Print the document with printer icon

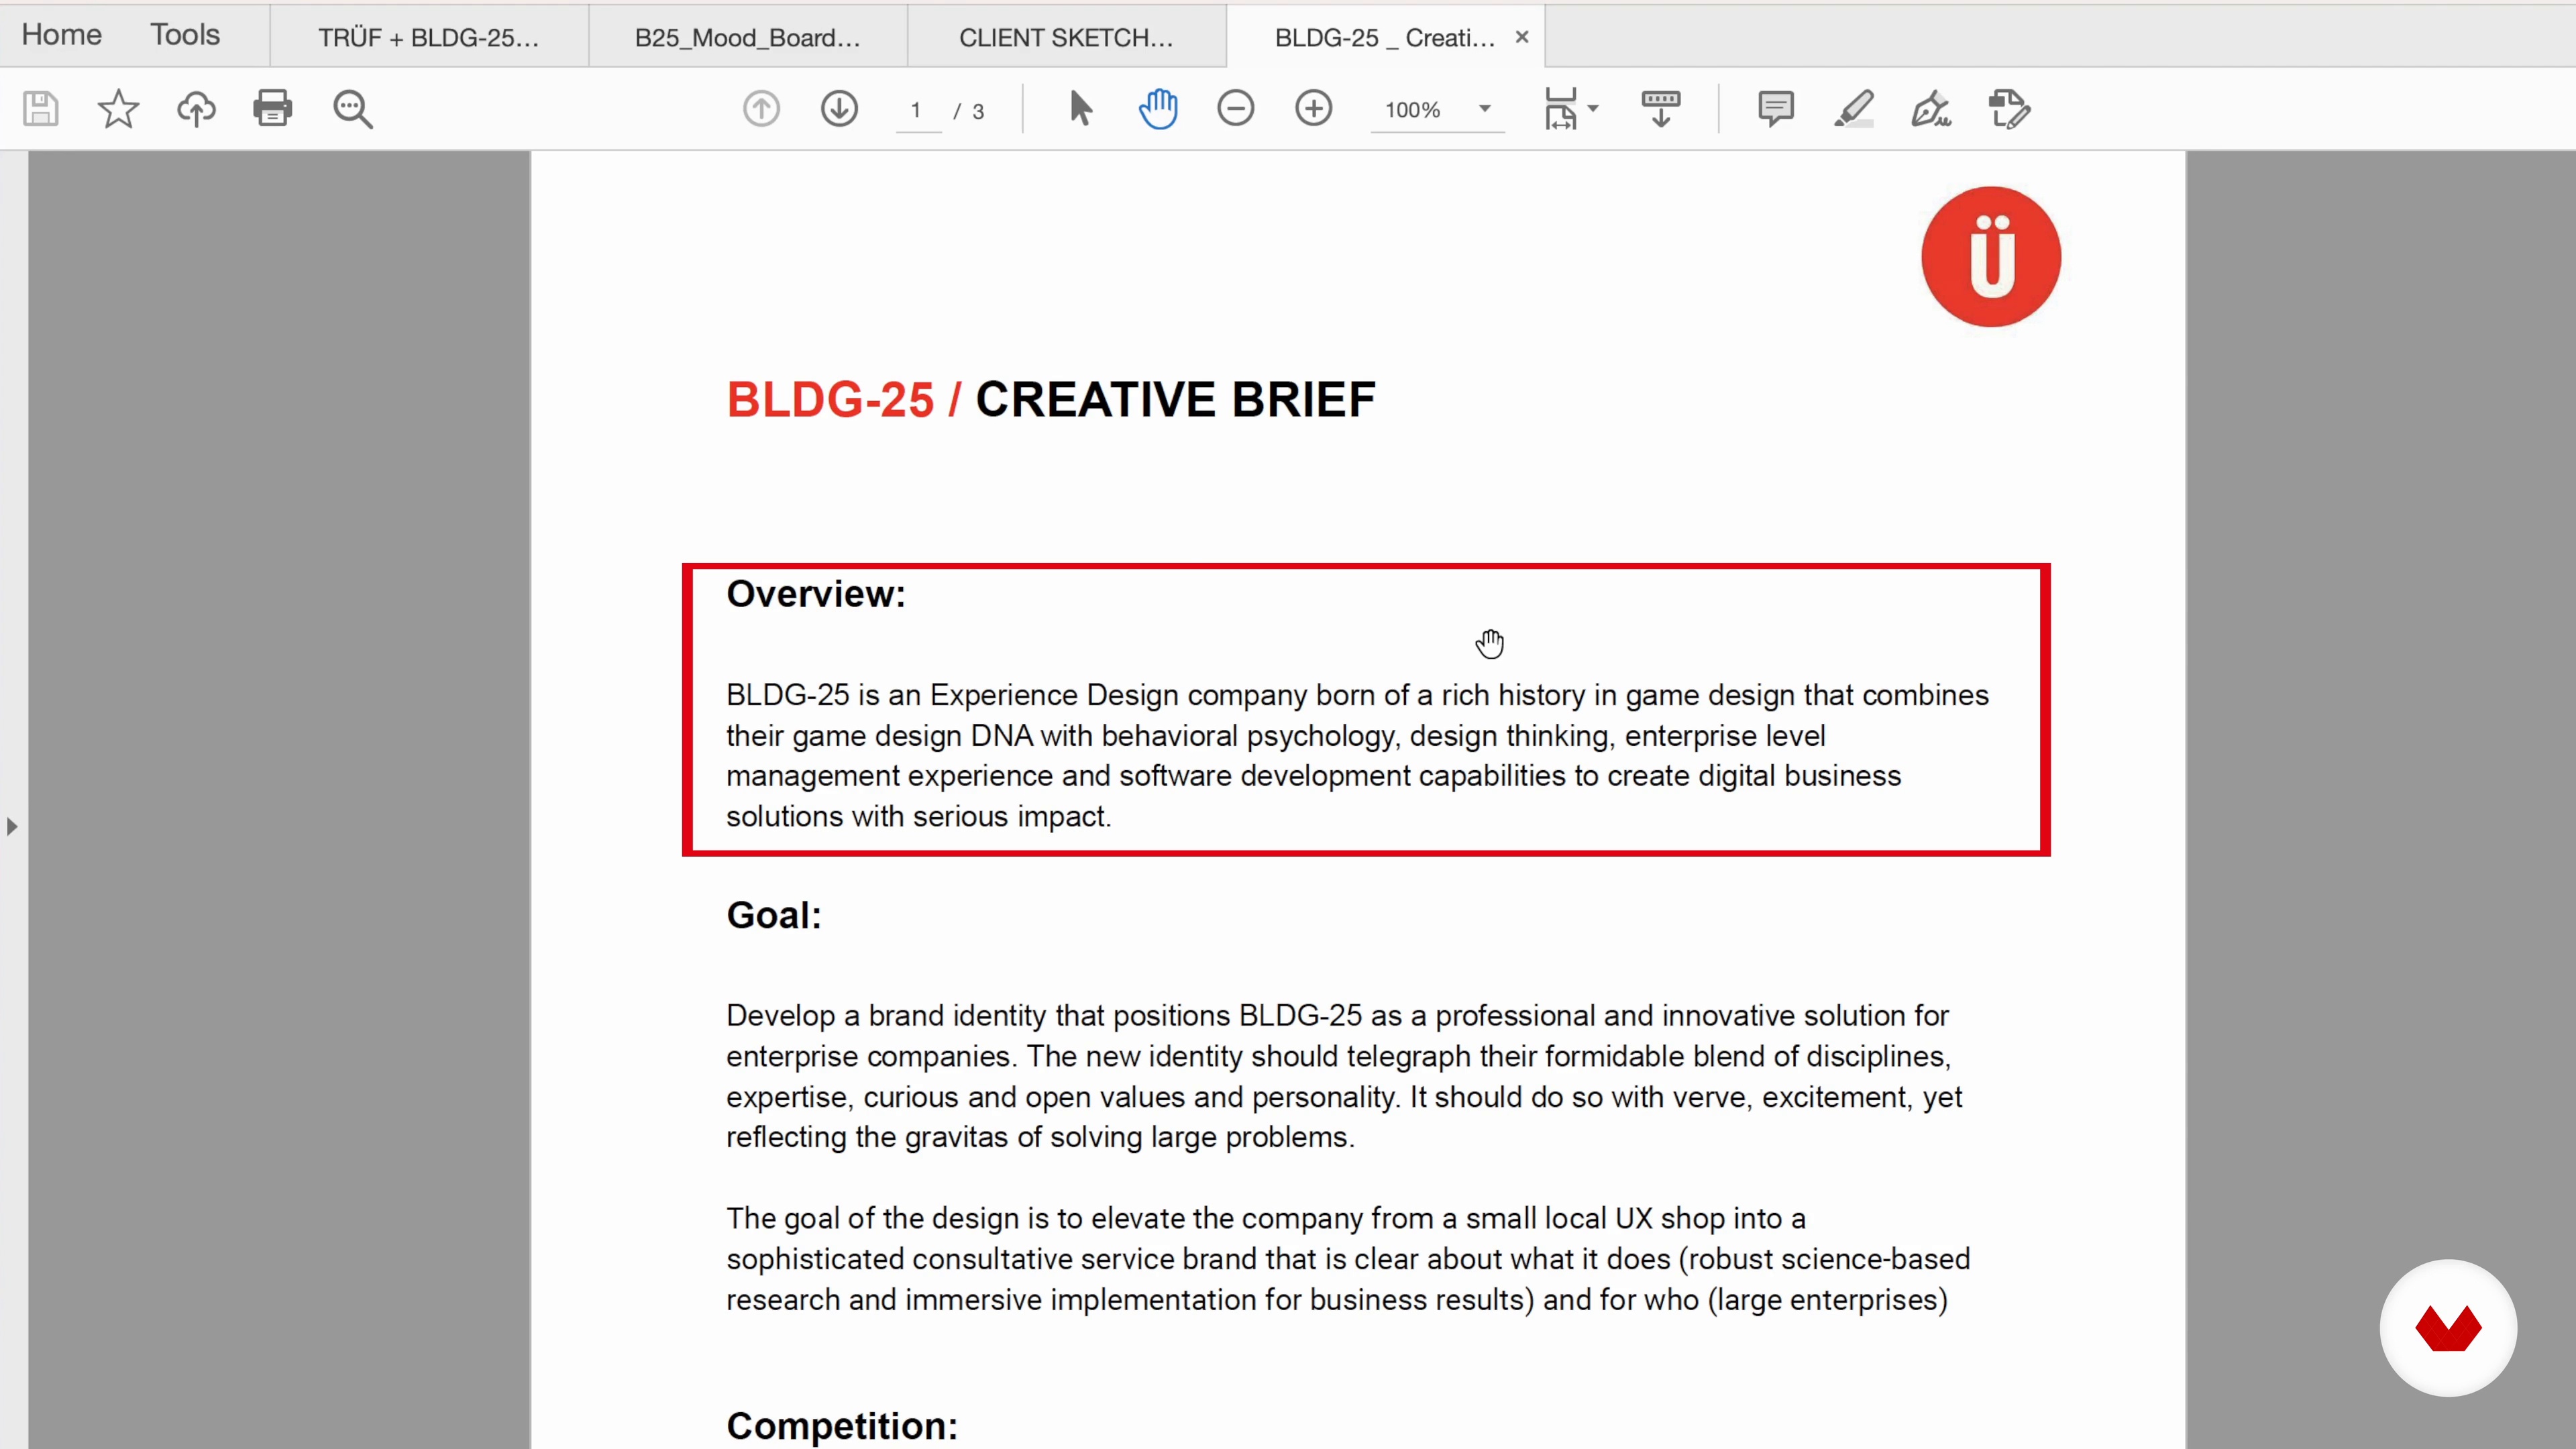(x=273, y=108)
